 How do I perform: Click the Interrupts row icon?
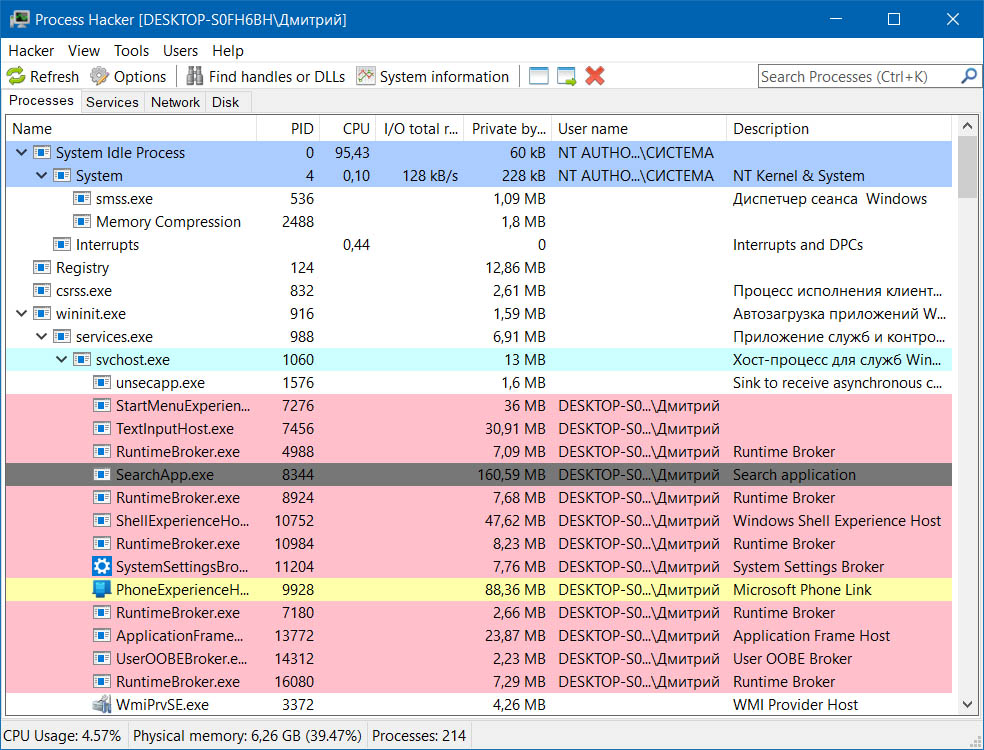click(x=62, y=245)
